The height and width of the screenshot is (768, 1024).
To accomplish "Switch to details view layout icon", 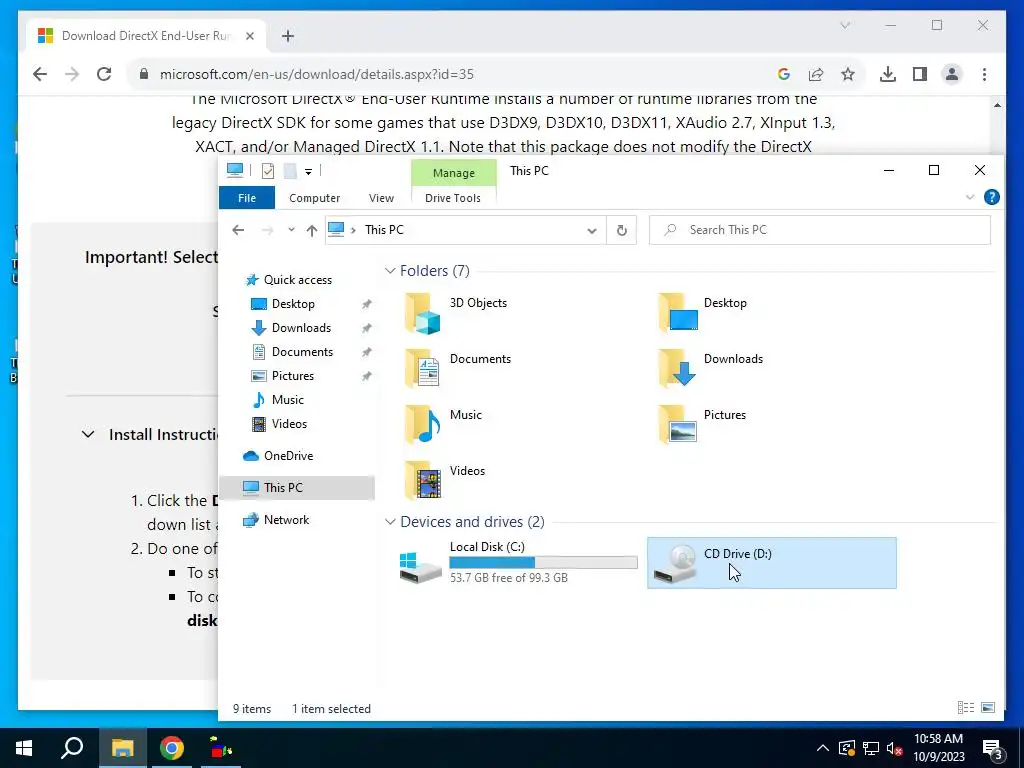I will click(x=966, y=708).
